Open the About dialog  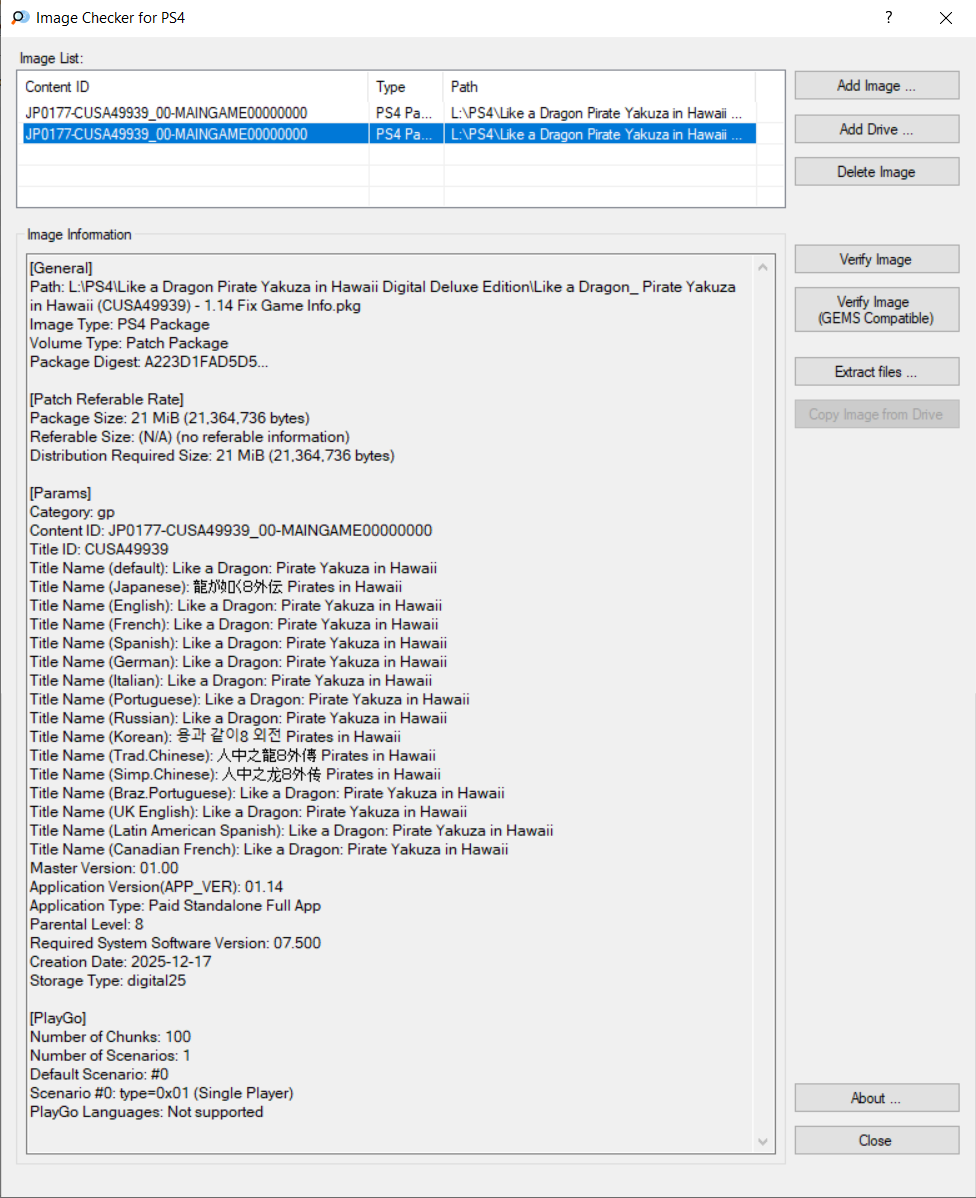coord(876,1098)
